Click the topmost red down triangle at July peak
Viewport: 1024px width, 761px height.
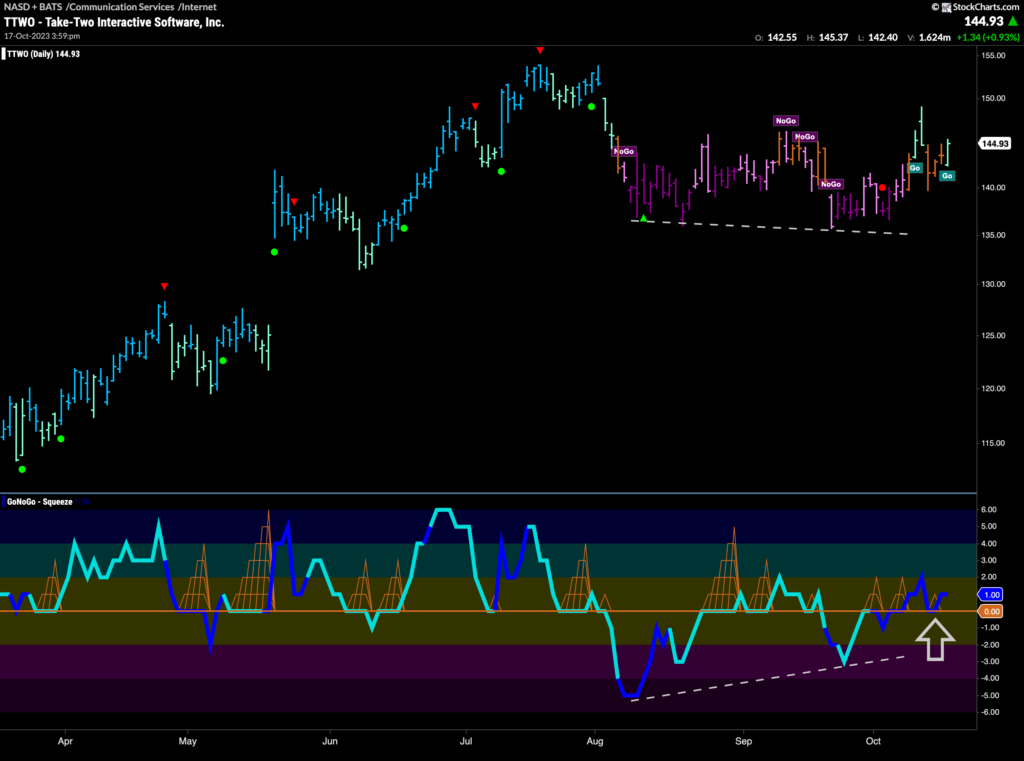pyautogui.click(x=540, y=50)
